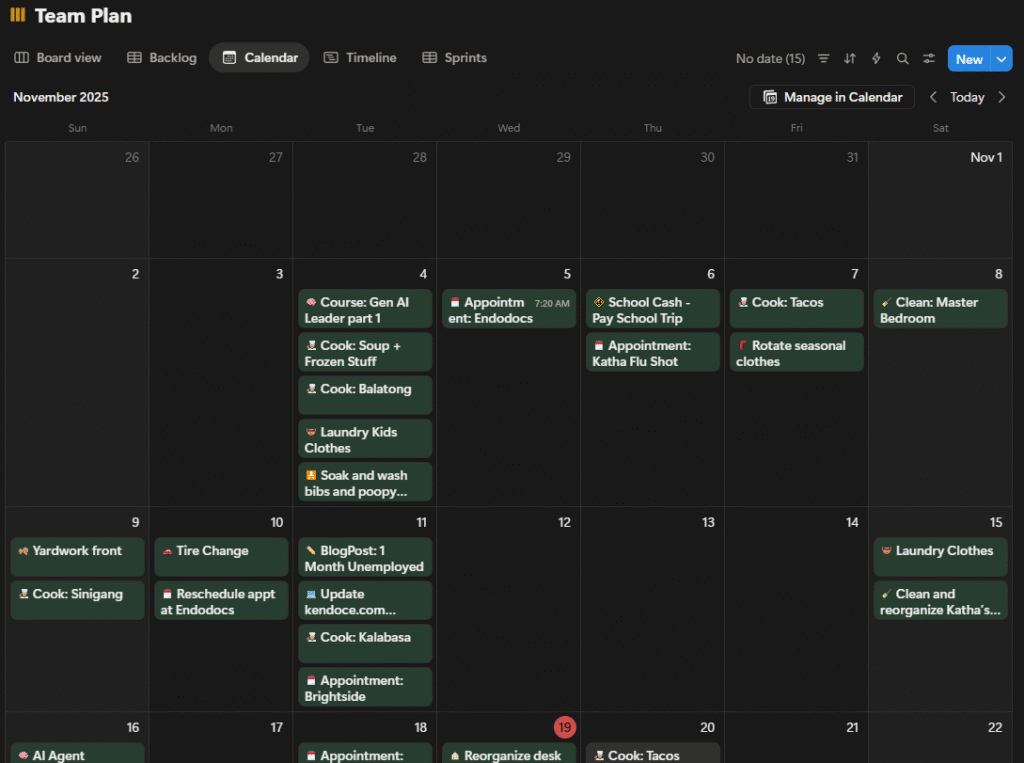Open the New button's dropdown arrow
The image size is (1024, 763).
(x=1000, y=58)
